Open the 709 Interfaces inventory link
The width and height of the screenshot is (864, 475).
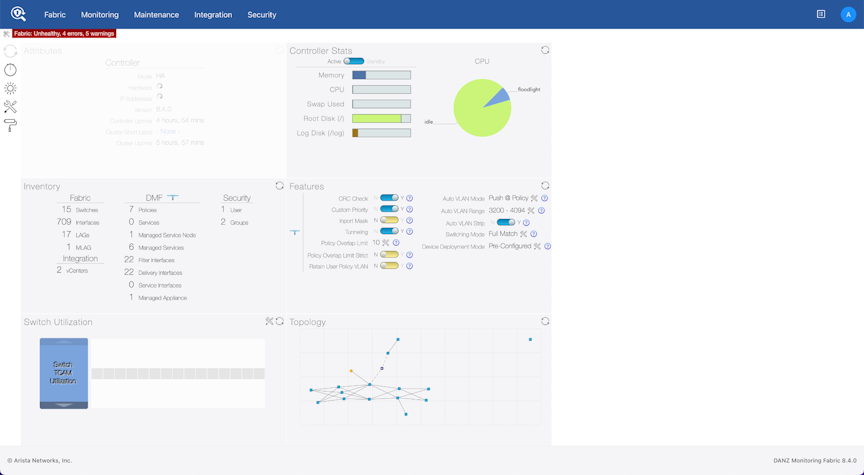78,222
